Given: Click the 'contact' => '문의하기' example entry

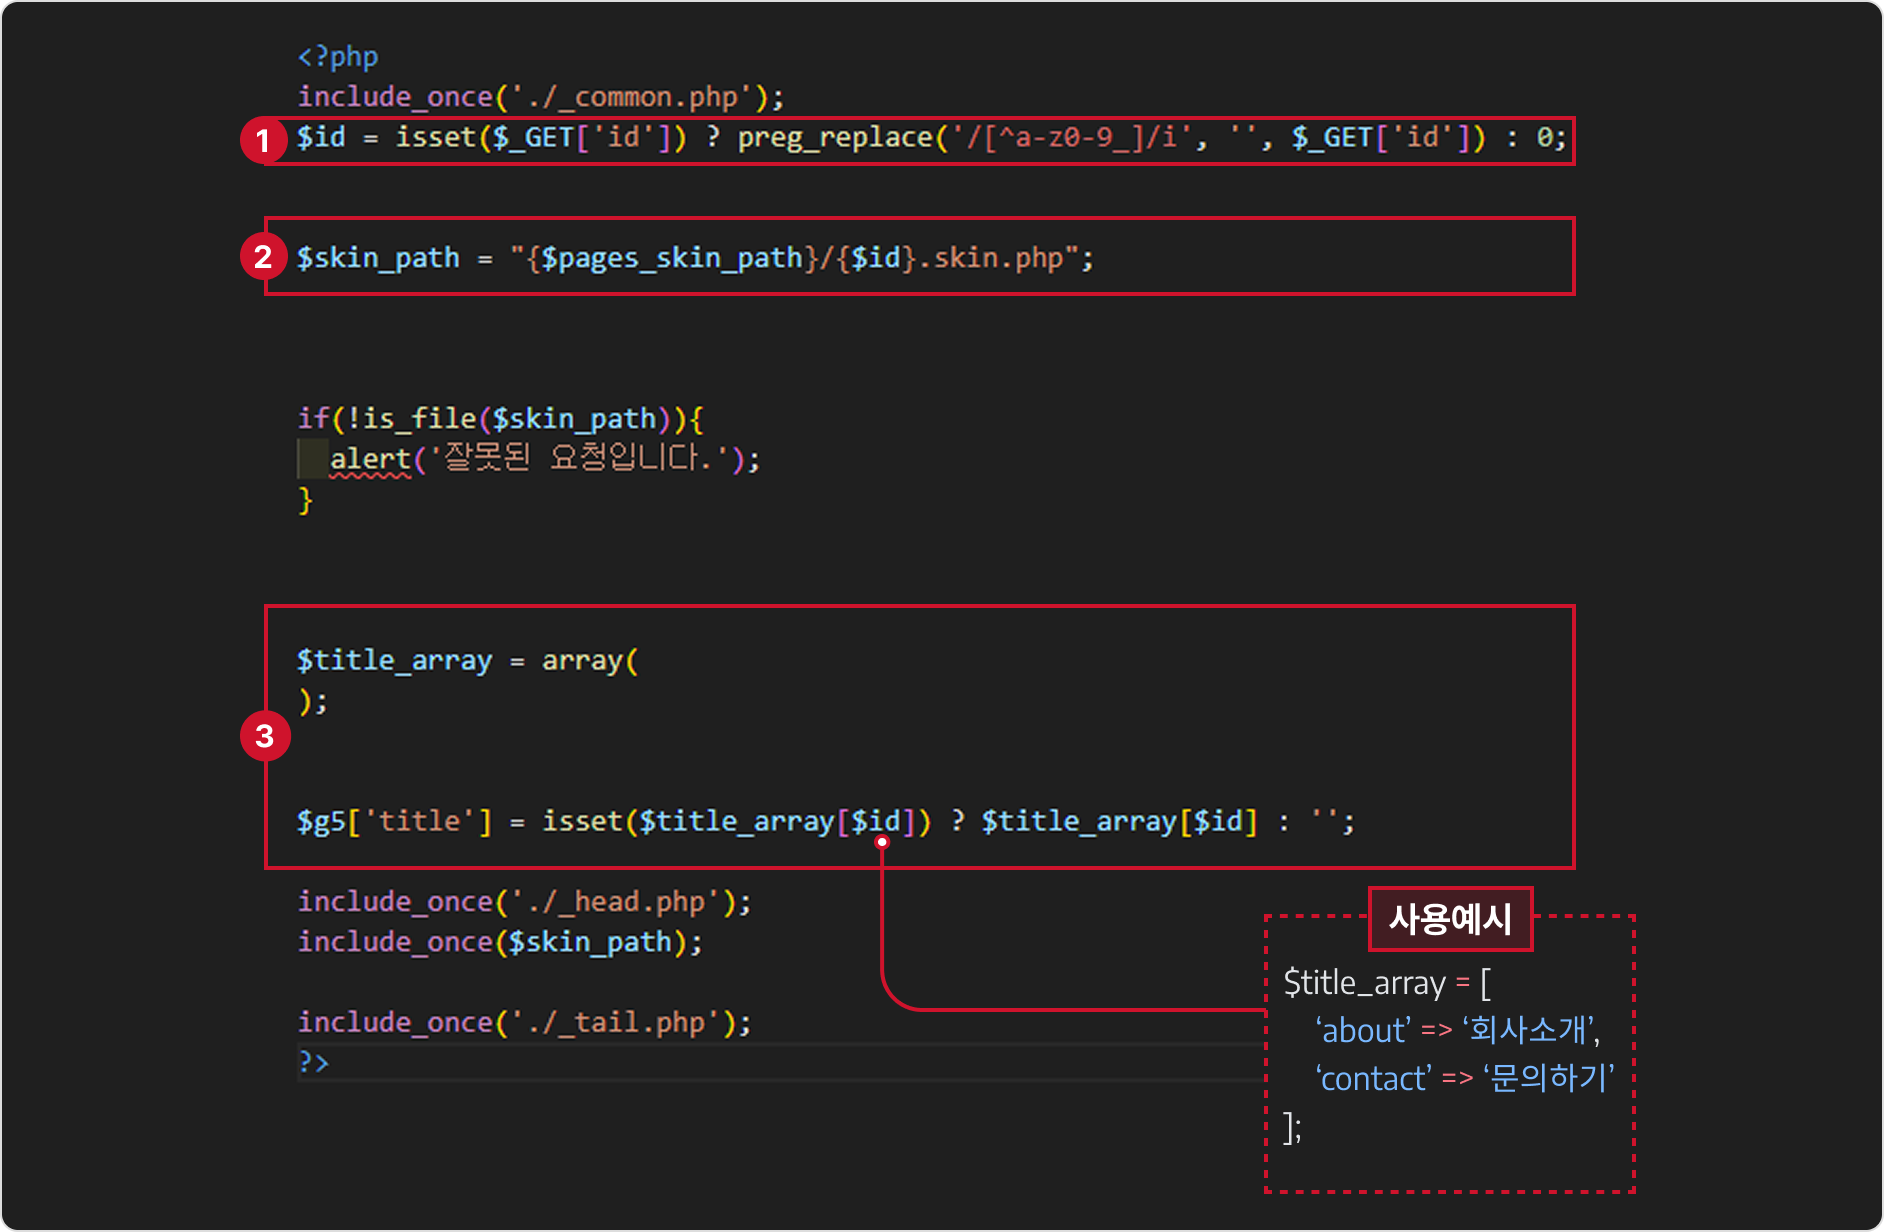Looking at the screenshot, I should pyautogui.click(x=1464, y=1078).
